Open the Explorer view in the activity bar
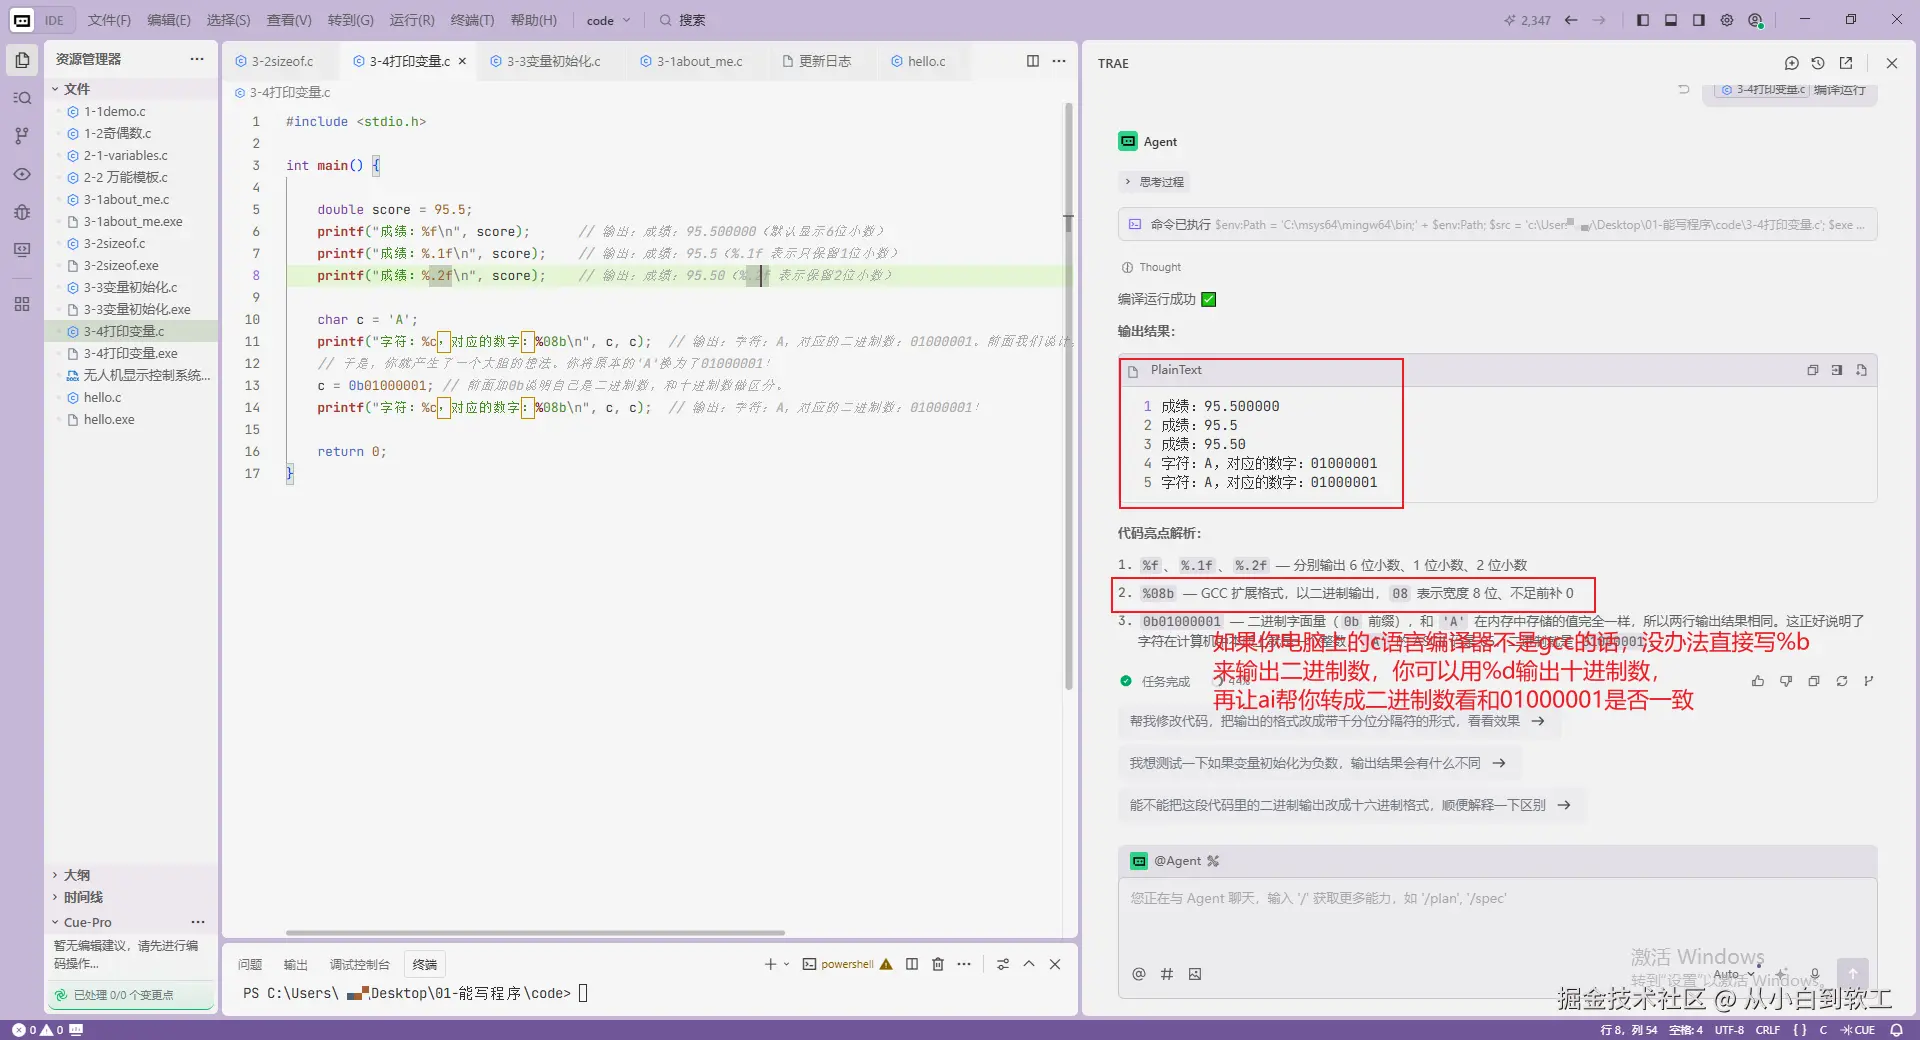1920x1040 pixels. pyautogui.click(x=22, y=60)
